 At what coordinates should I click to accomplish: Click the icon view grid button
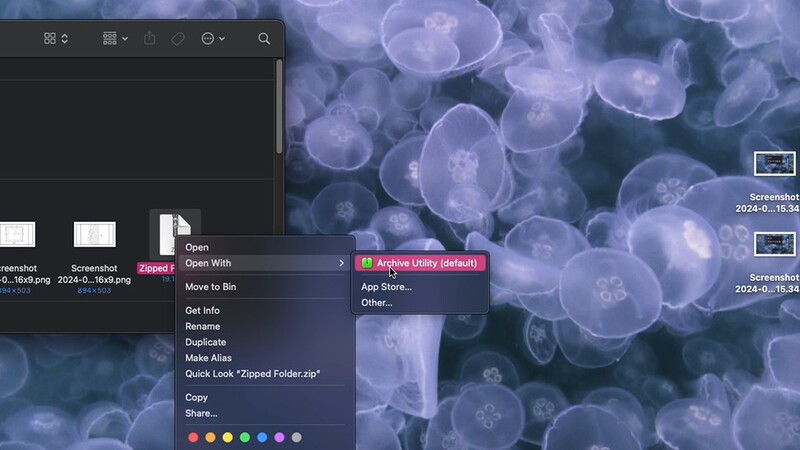click(51, 39)
